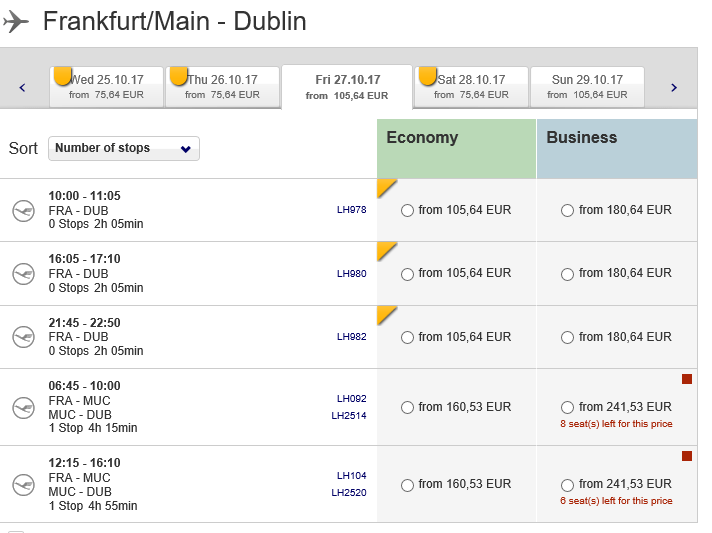This screenshot has height=533, width=712.
Task: Click the Business column header
Action: (617, 148)
